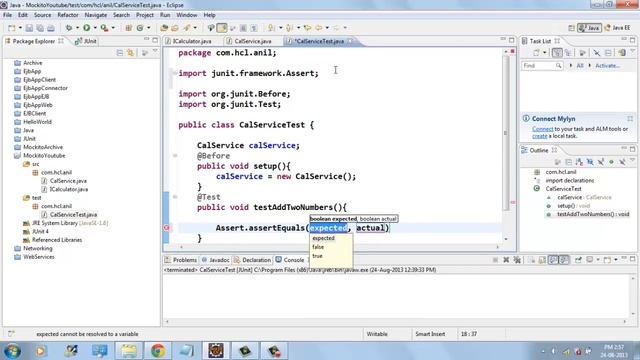Open the New toolbar button dropdown arrow
This screenshot has width=640, height=360.
[x=20, y=28]
